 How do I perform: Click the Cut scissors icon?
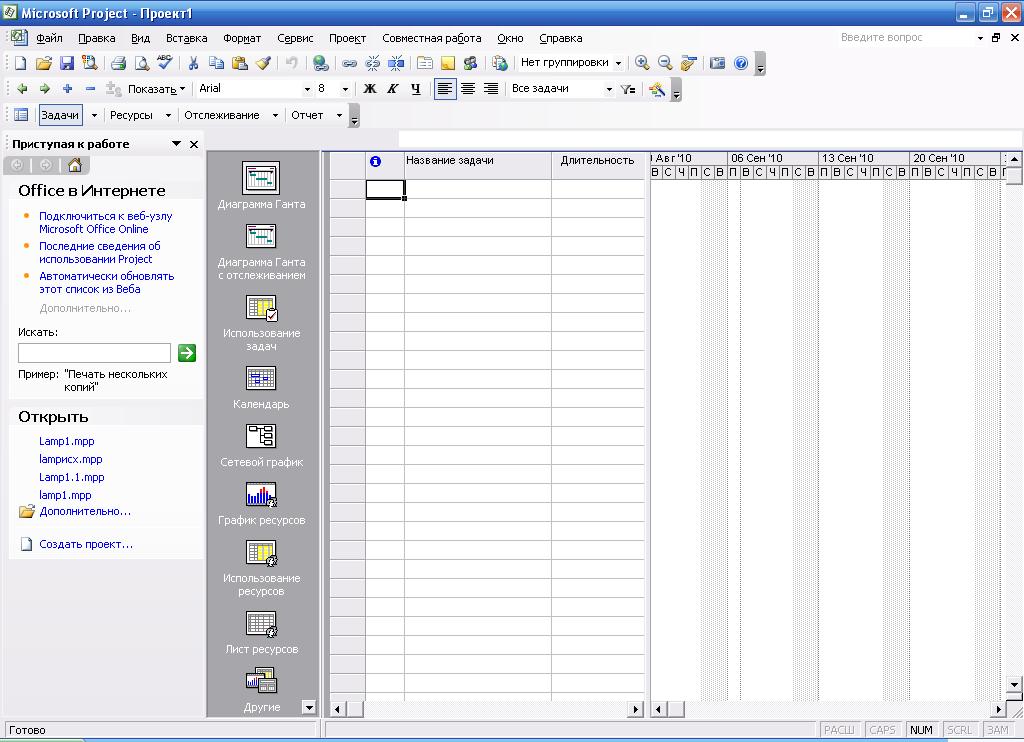click(193, 63)
